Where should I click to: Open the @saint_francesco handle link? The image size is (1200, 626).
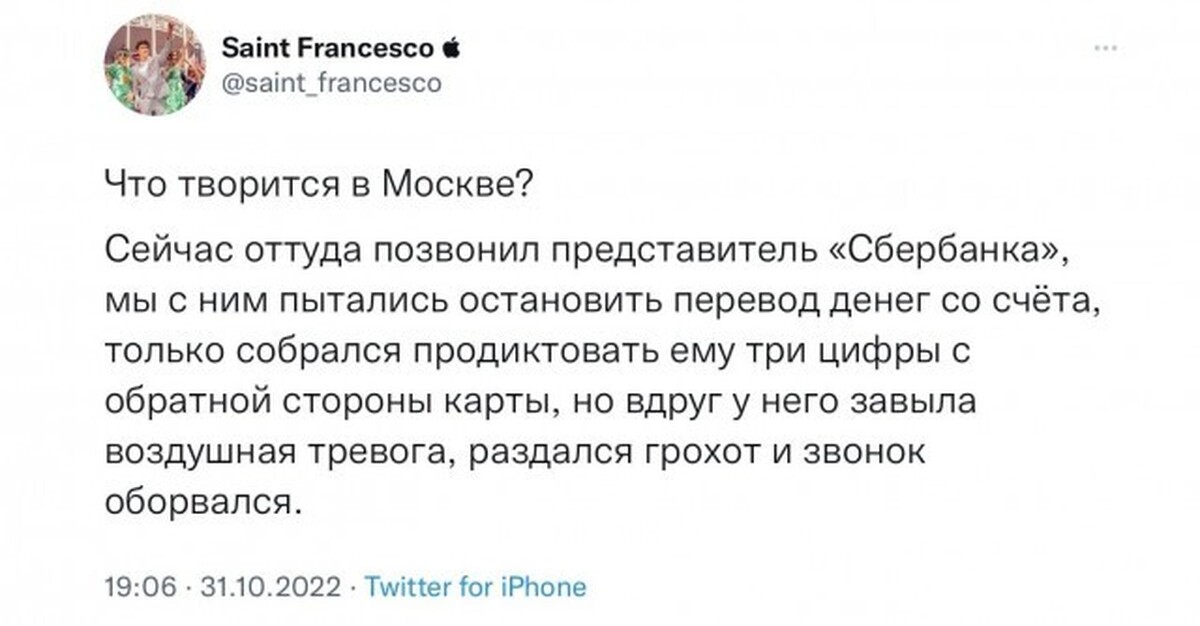tap(329, 84)
